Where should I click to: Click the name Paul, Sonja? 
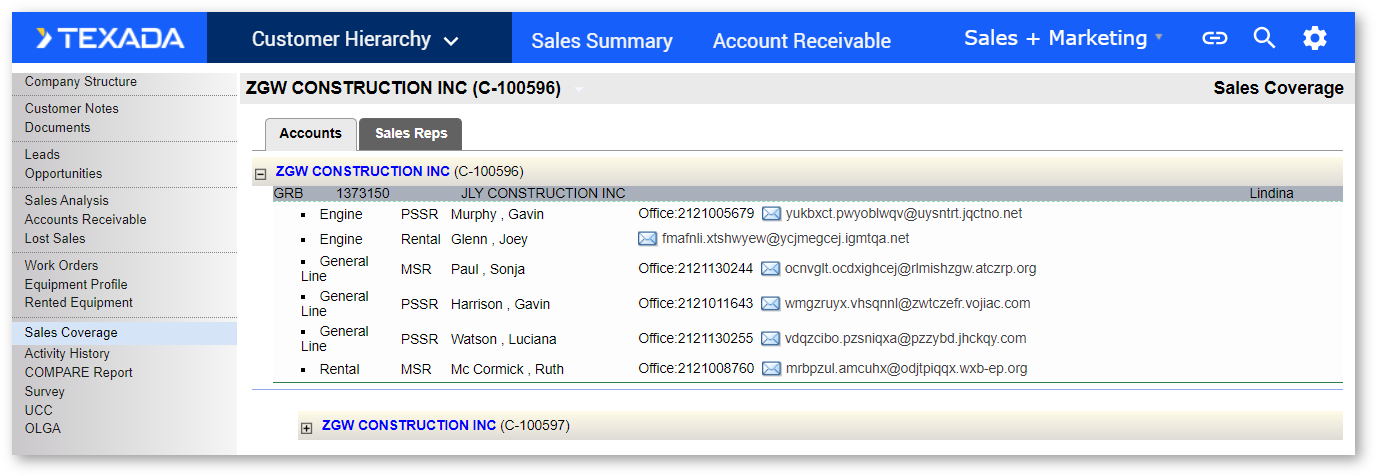click(488, 269)
